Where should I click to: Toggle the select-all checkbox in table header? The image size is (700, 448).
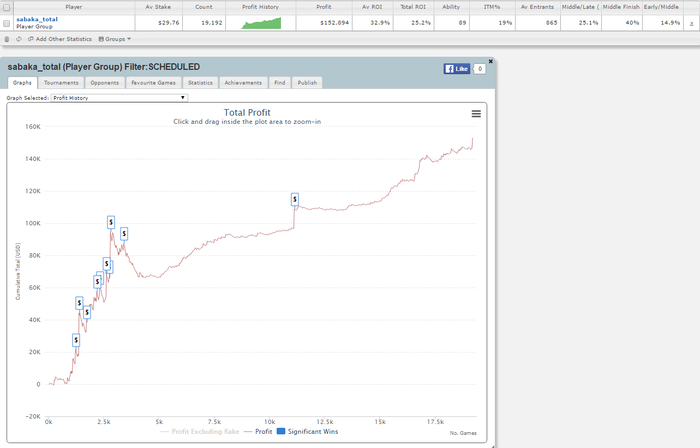(x=7, y=7)
